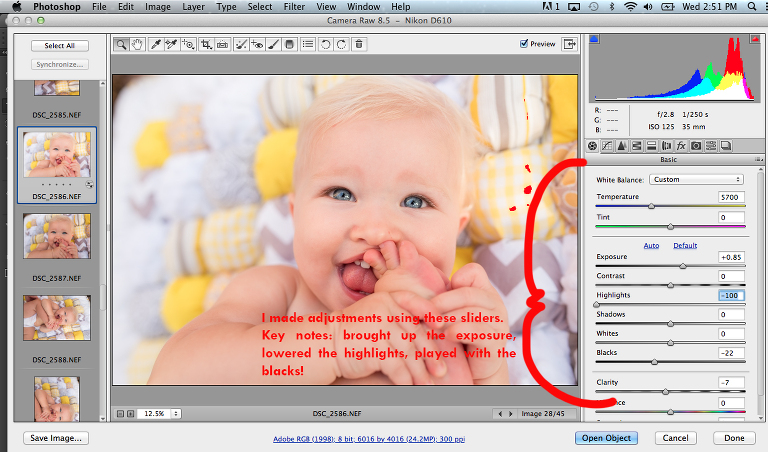Pick the Adjustment Brush tool

(273, 45)
